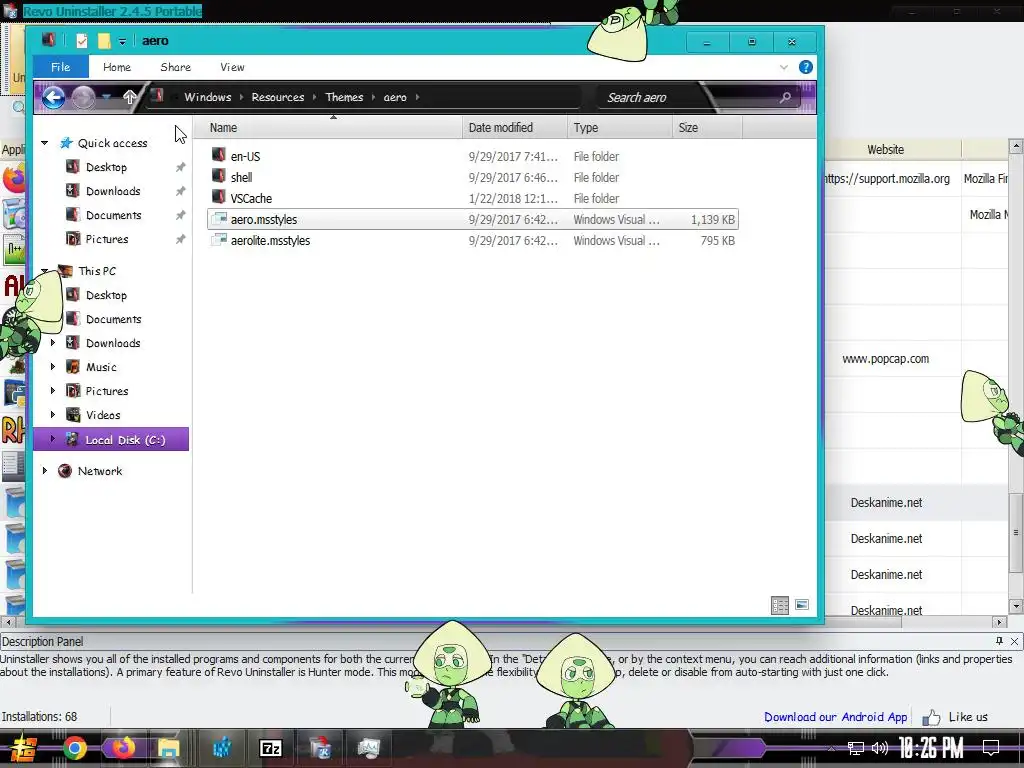Open the Home ribbon tab
This screenshot has height=768, width=1024.
[117, 67]
